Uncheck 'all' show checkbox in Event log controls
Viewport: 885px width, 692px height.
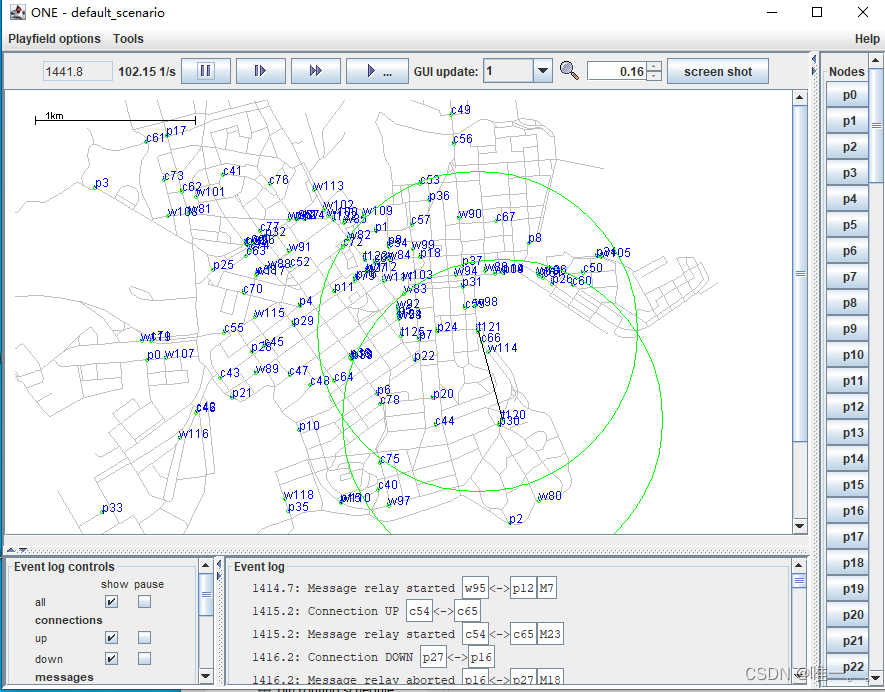click(x=111, y=602)
